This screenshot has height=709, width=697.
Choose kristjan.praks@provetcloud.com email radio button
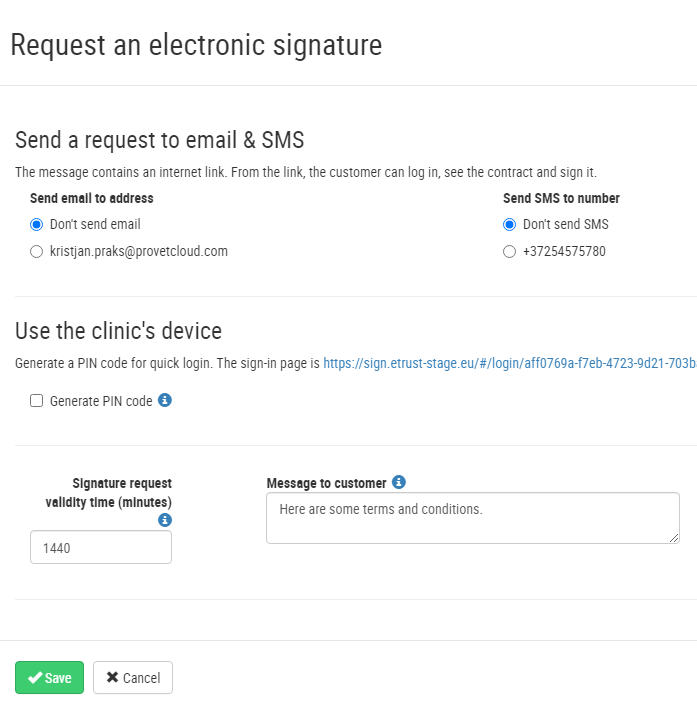click(x=37, y=252)
